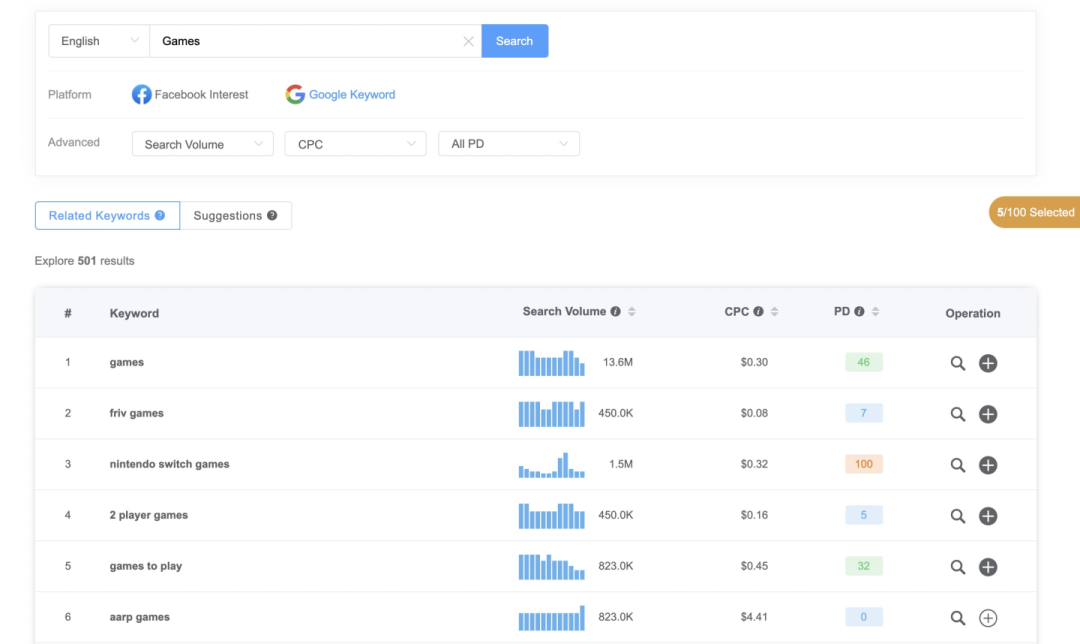Switch to the Suggestions tab

(x=235, y=216)
